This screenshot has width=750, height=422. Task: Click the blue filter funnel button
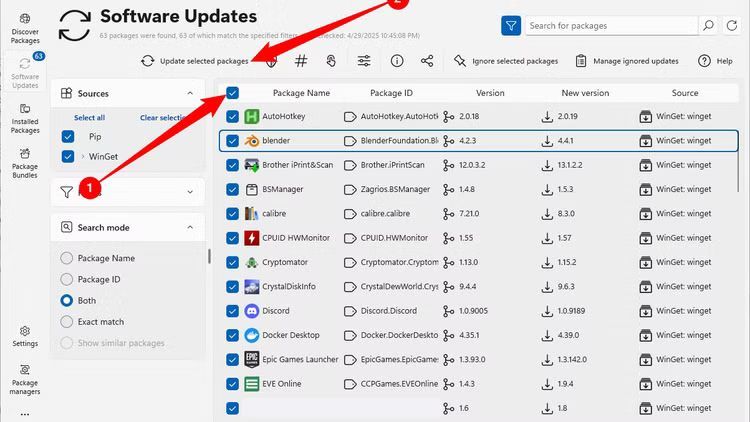coord(511,26)
